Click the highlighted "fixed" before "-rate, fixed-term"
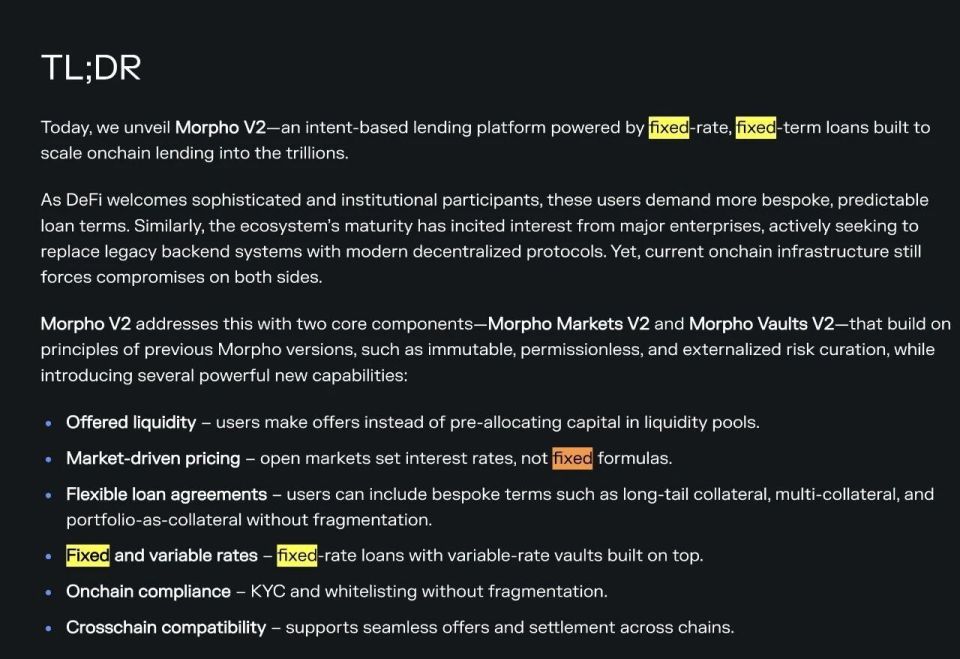 668,128
